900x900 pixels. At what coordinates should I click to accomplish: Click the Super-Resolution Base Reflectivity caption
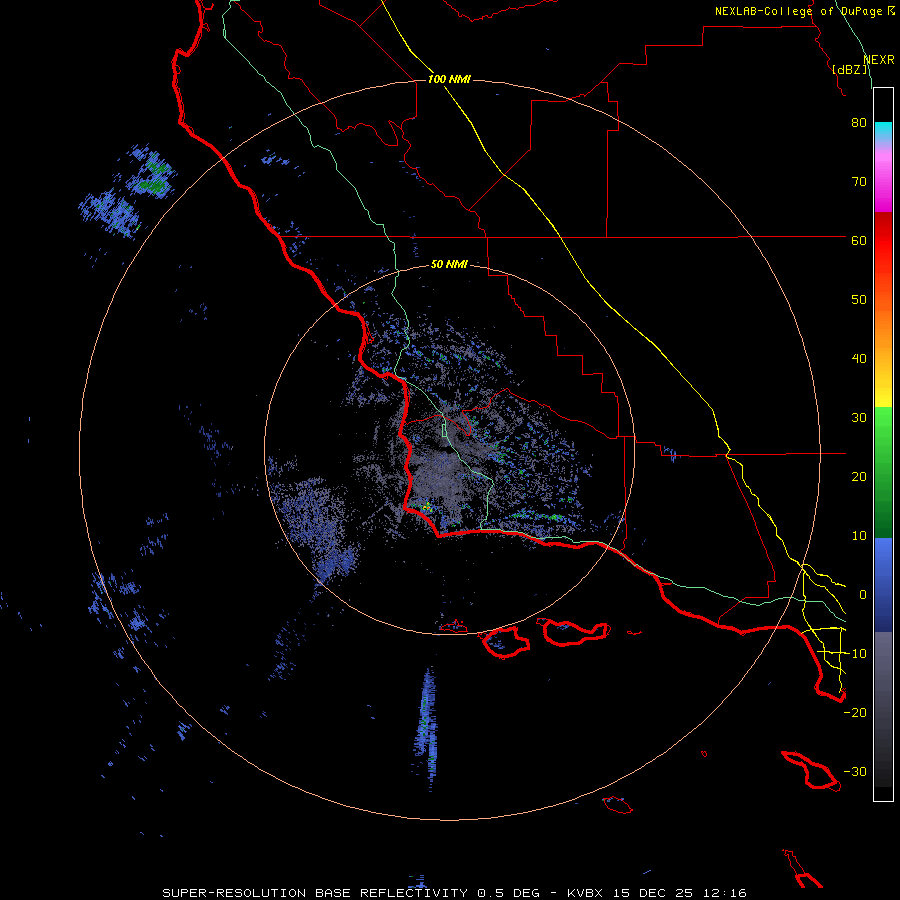point(454,893)
